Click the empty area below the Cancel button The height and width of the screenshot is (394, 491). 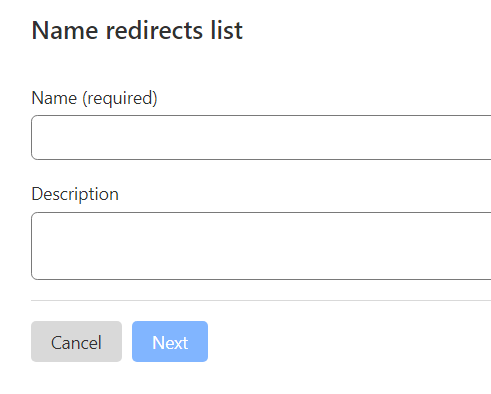tap(76, 378)
